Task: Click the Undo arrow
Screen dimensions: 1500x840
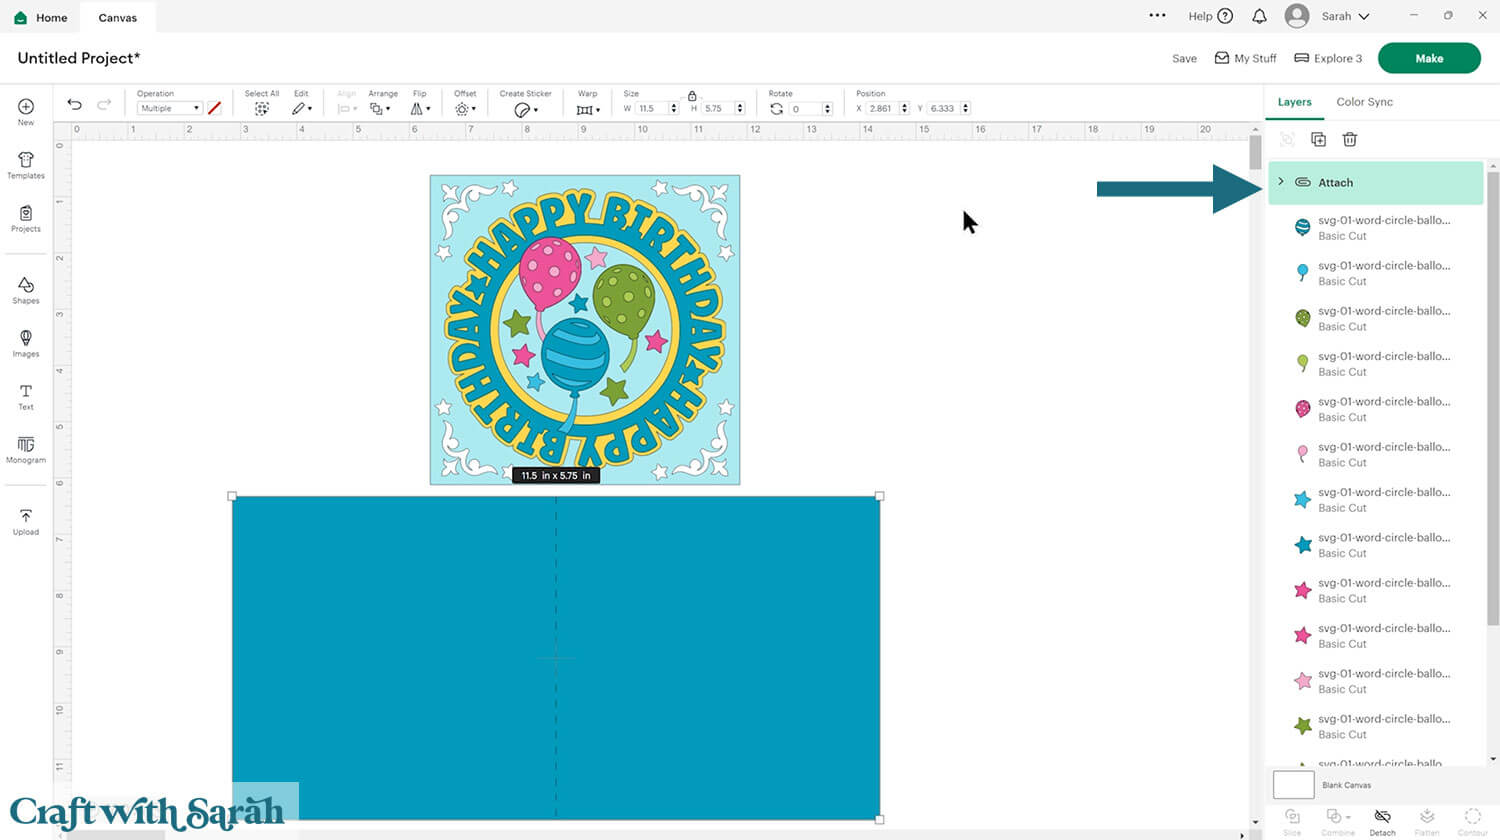Action: [x=74, y=105]
